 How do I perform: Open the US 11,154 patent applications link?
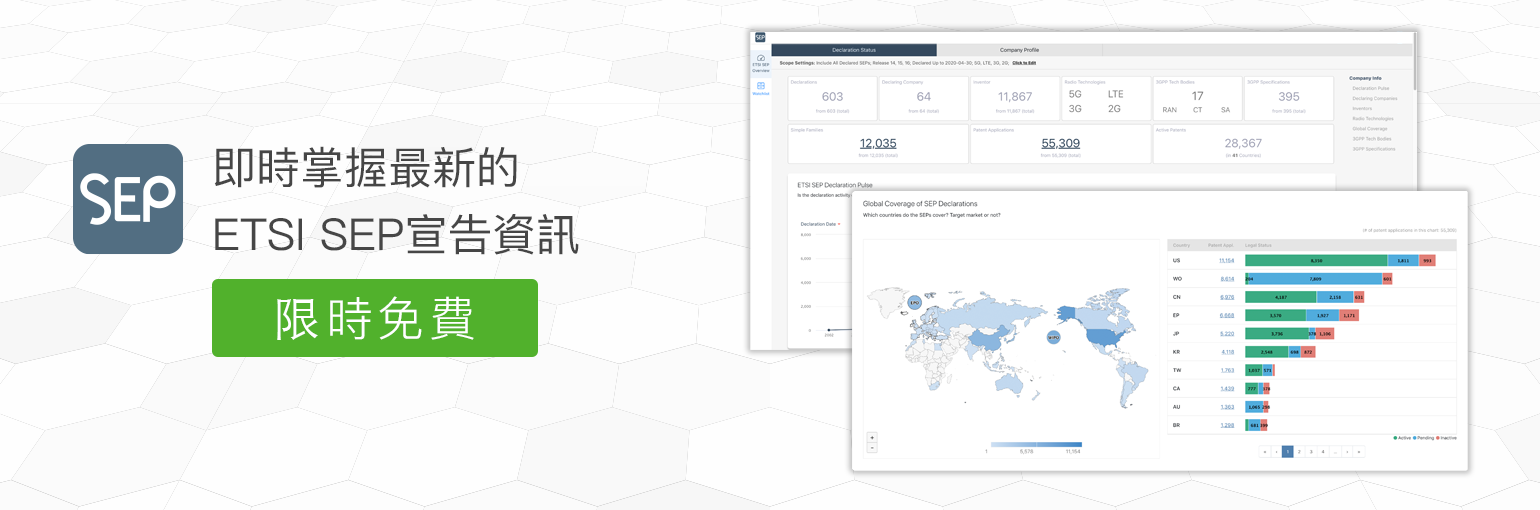[1227, 260]
